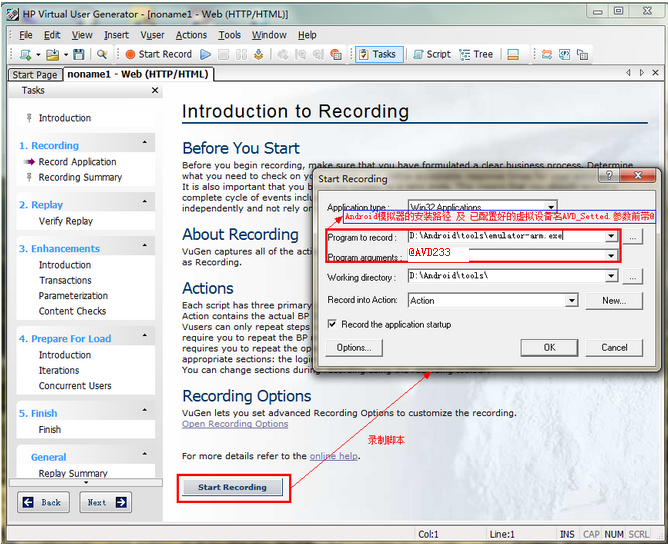Viewport: 668px width, 544px height.
Task: Click the orange output window icon
Action: coord(513,55)
